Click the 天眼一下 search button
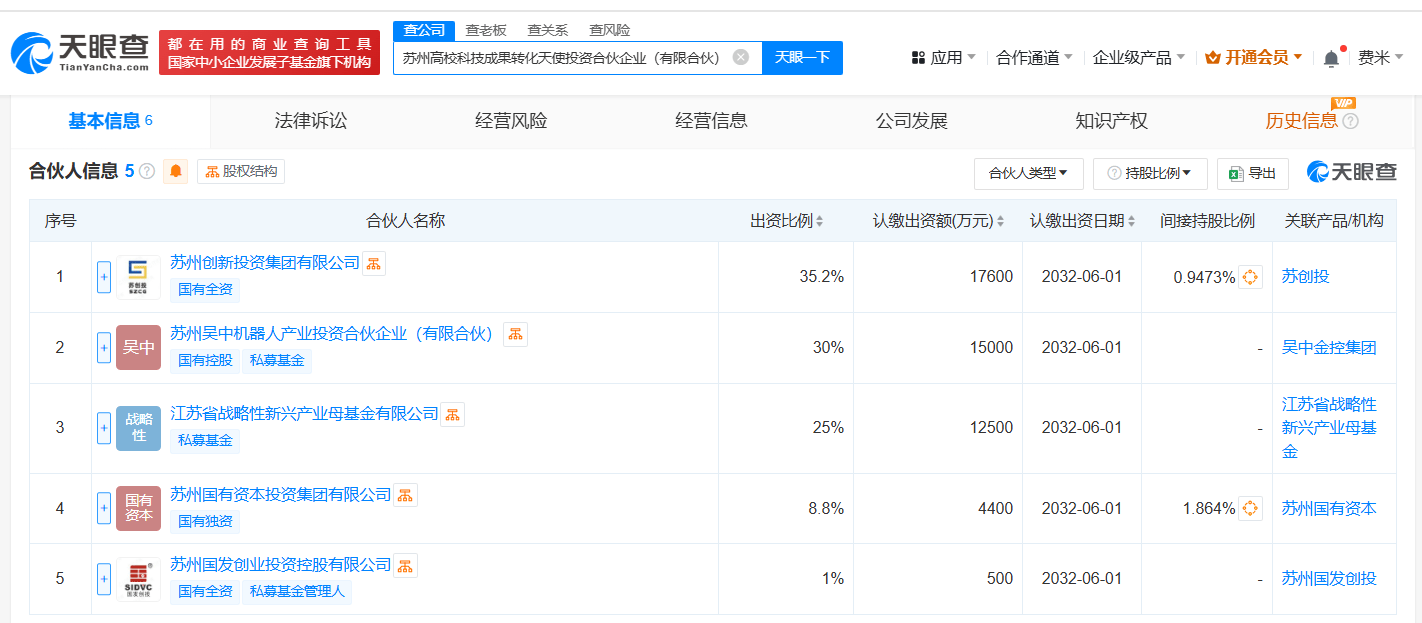The image size is (1422, 623). (x=802, y=57)
